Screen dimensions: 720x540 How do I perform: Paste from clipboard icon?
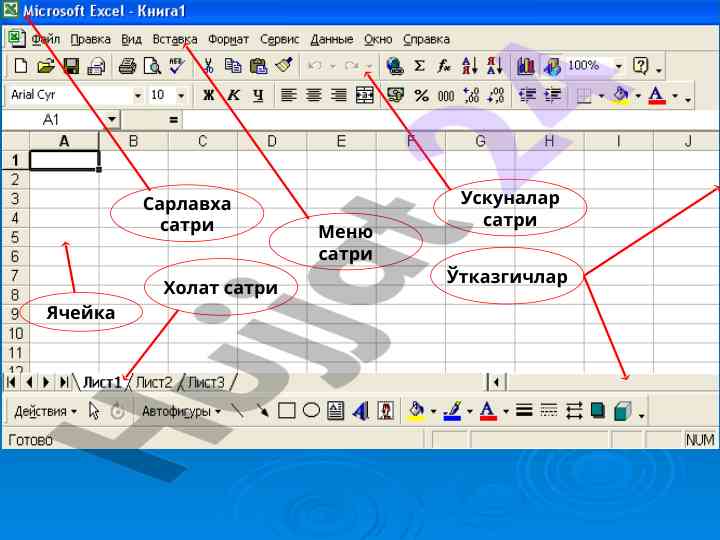click(x=259, y=66)
